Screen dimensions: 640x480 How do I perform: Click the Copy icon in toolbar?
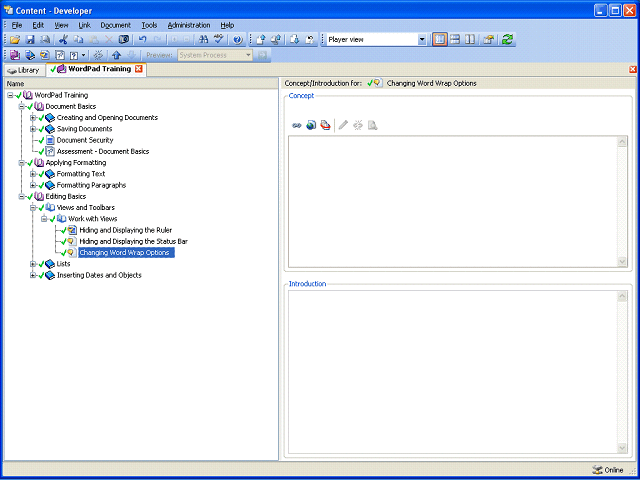pos(78,40)
